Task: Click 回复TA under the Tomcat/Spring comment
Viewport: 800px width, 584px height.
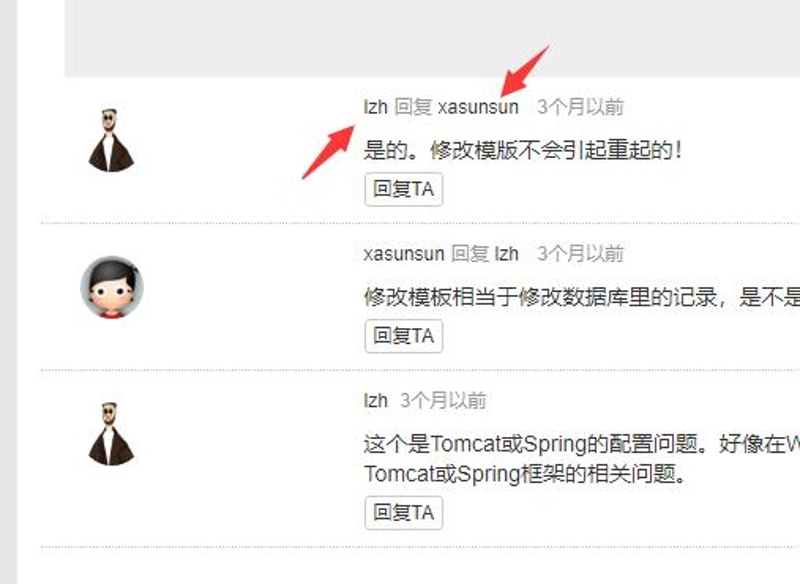Action: click(404, 513)
